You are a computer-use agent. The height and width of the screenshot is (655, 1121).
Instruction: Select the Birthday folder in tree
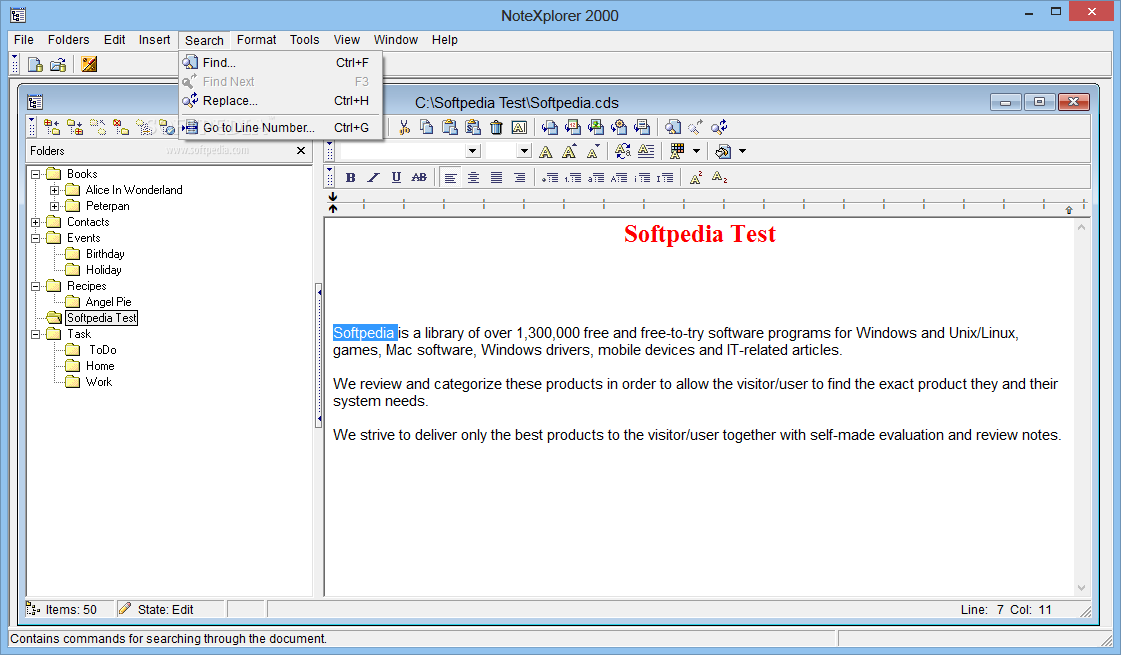(x=105, y=254)
